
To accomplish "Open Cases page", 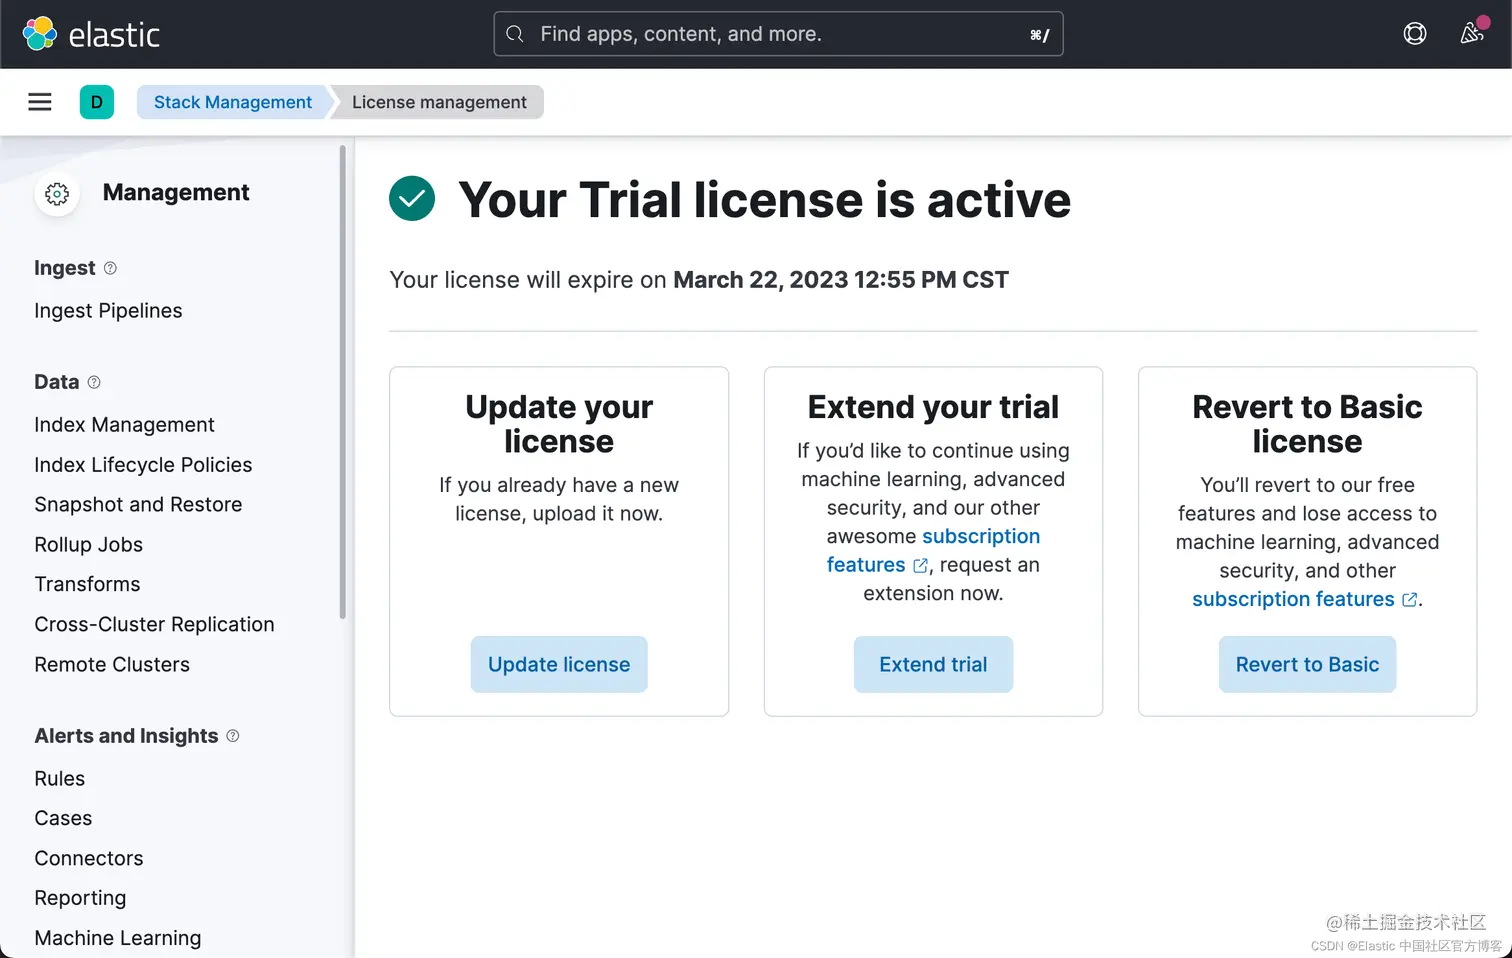I will click(63, 818).
